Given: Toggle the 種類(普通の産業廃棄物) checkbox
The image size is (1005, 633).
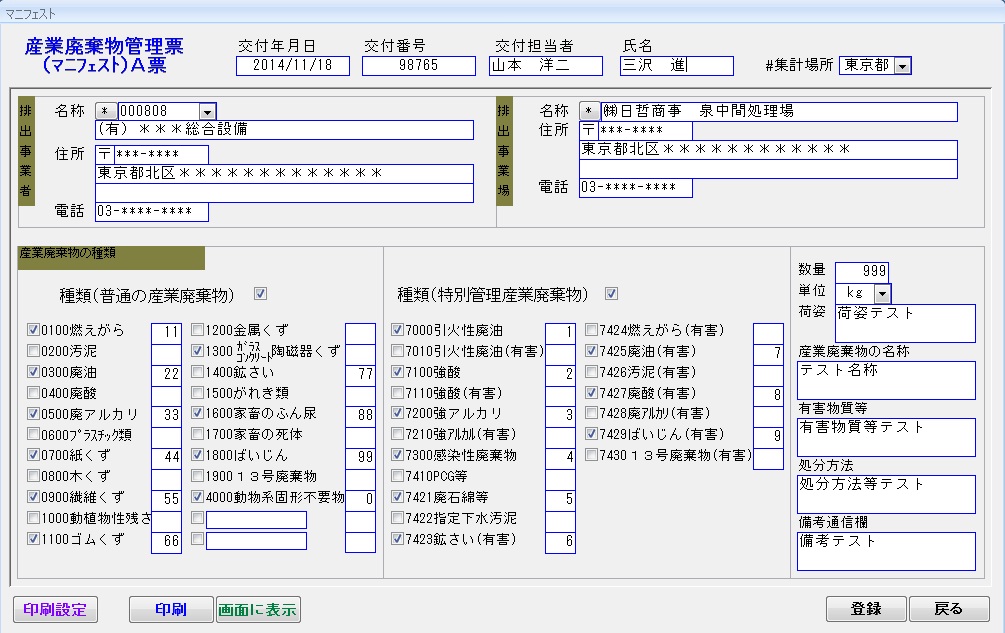Looking at the screenshot, I should (x=261, y=294).
